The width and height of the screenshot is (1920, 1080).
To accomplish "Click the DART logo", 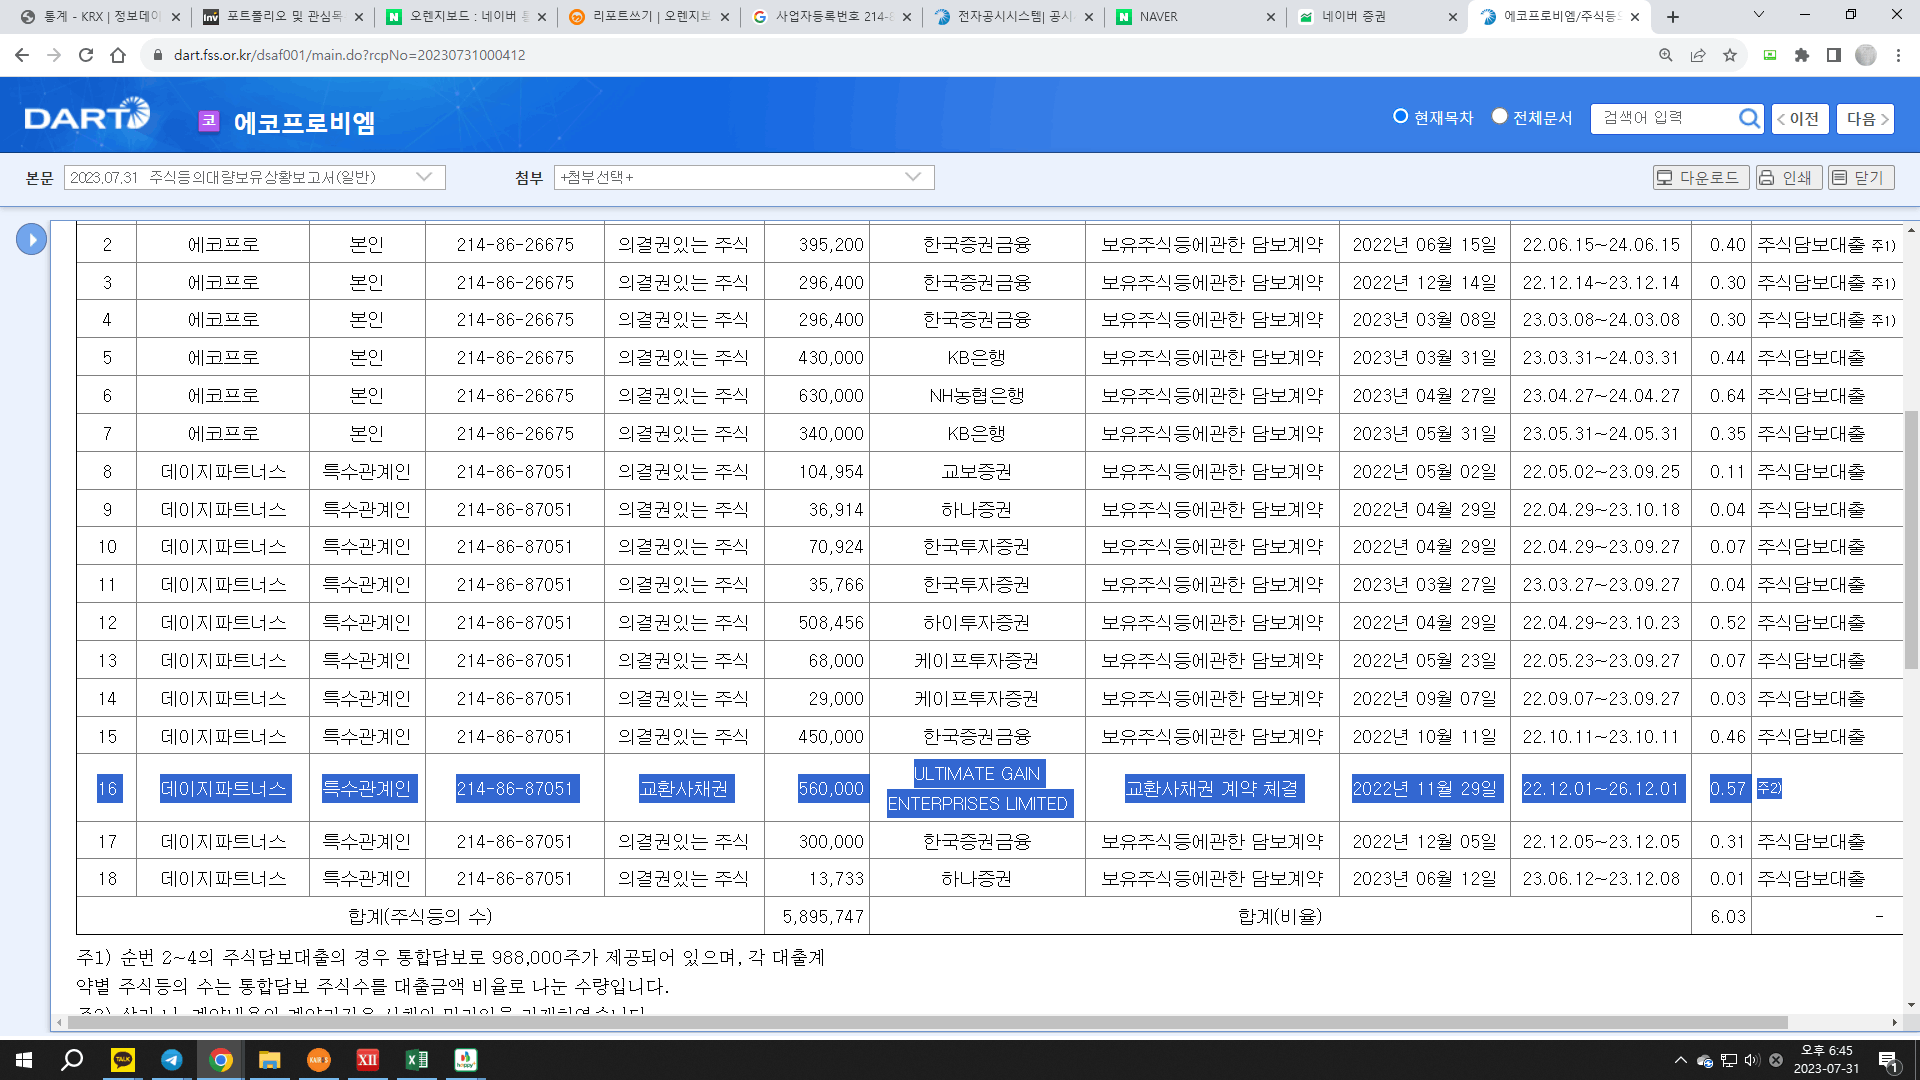I will pyautogui.click(x=87, y=116).
